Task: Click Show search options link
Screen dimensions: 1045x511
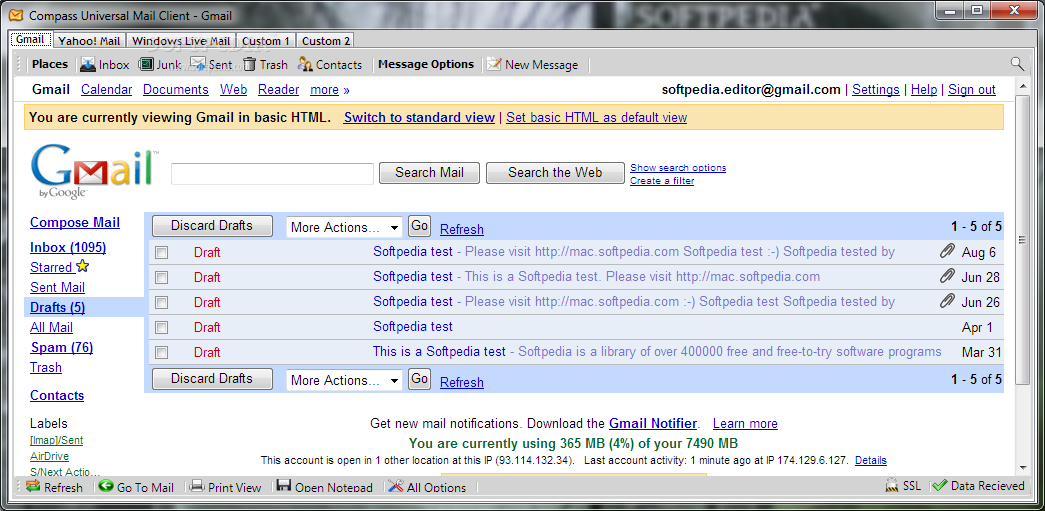Action: pyautogui.click(x=678, y=168)
